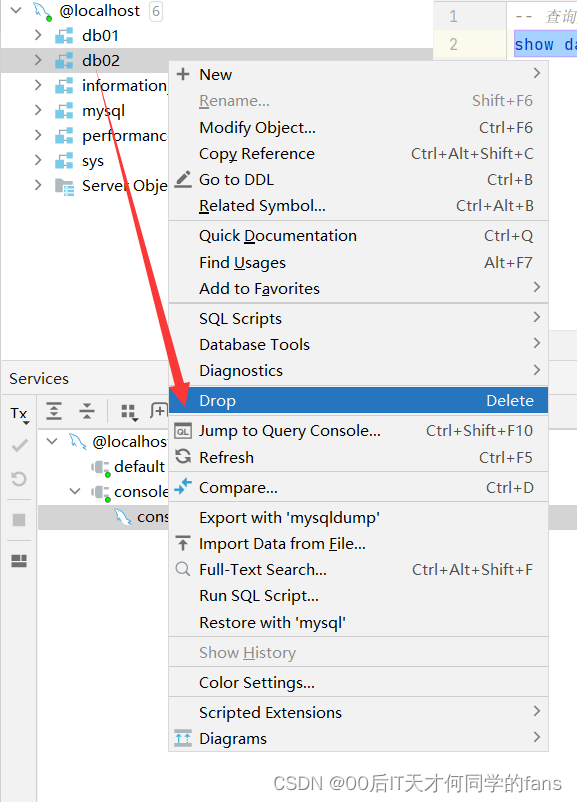The image size is (577, 802).
Task: Click the commit checkmark icon
Action: click(x=19, y=446)
